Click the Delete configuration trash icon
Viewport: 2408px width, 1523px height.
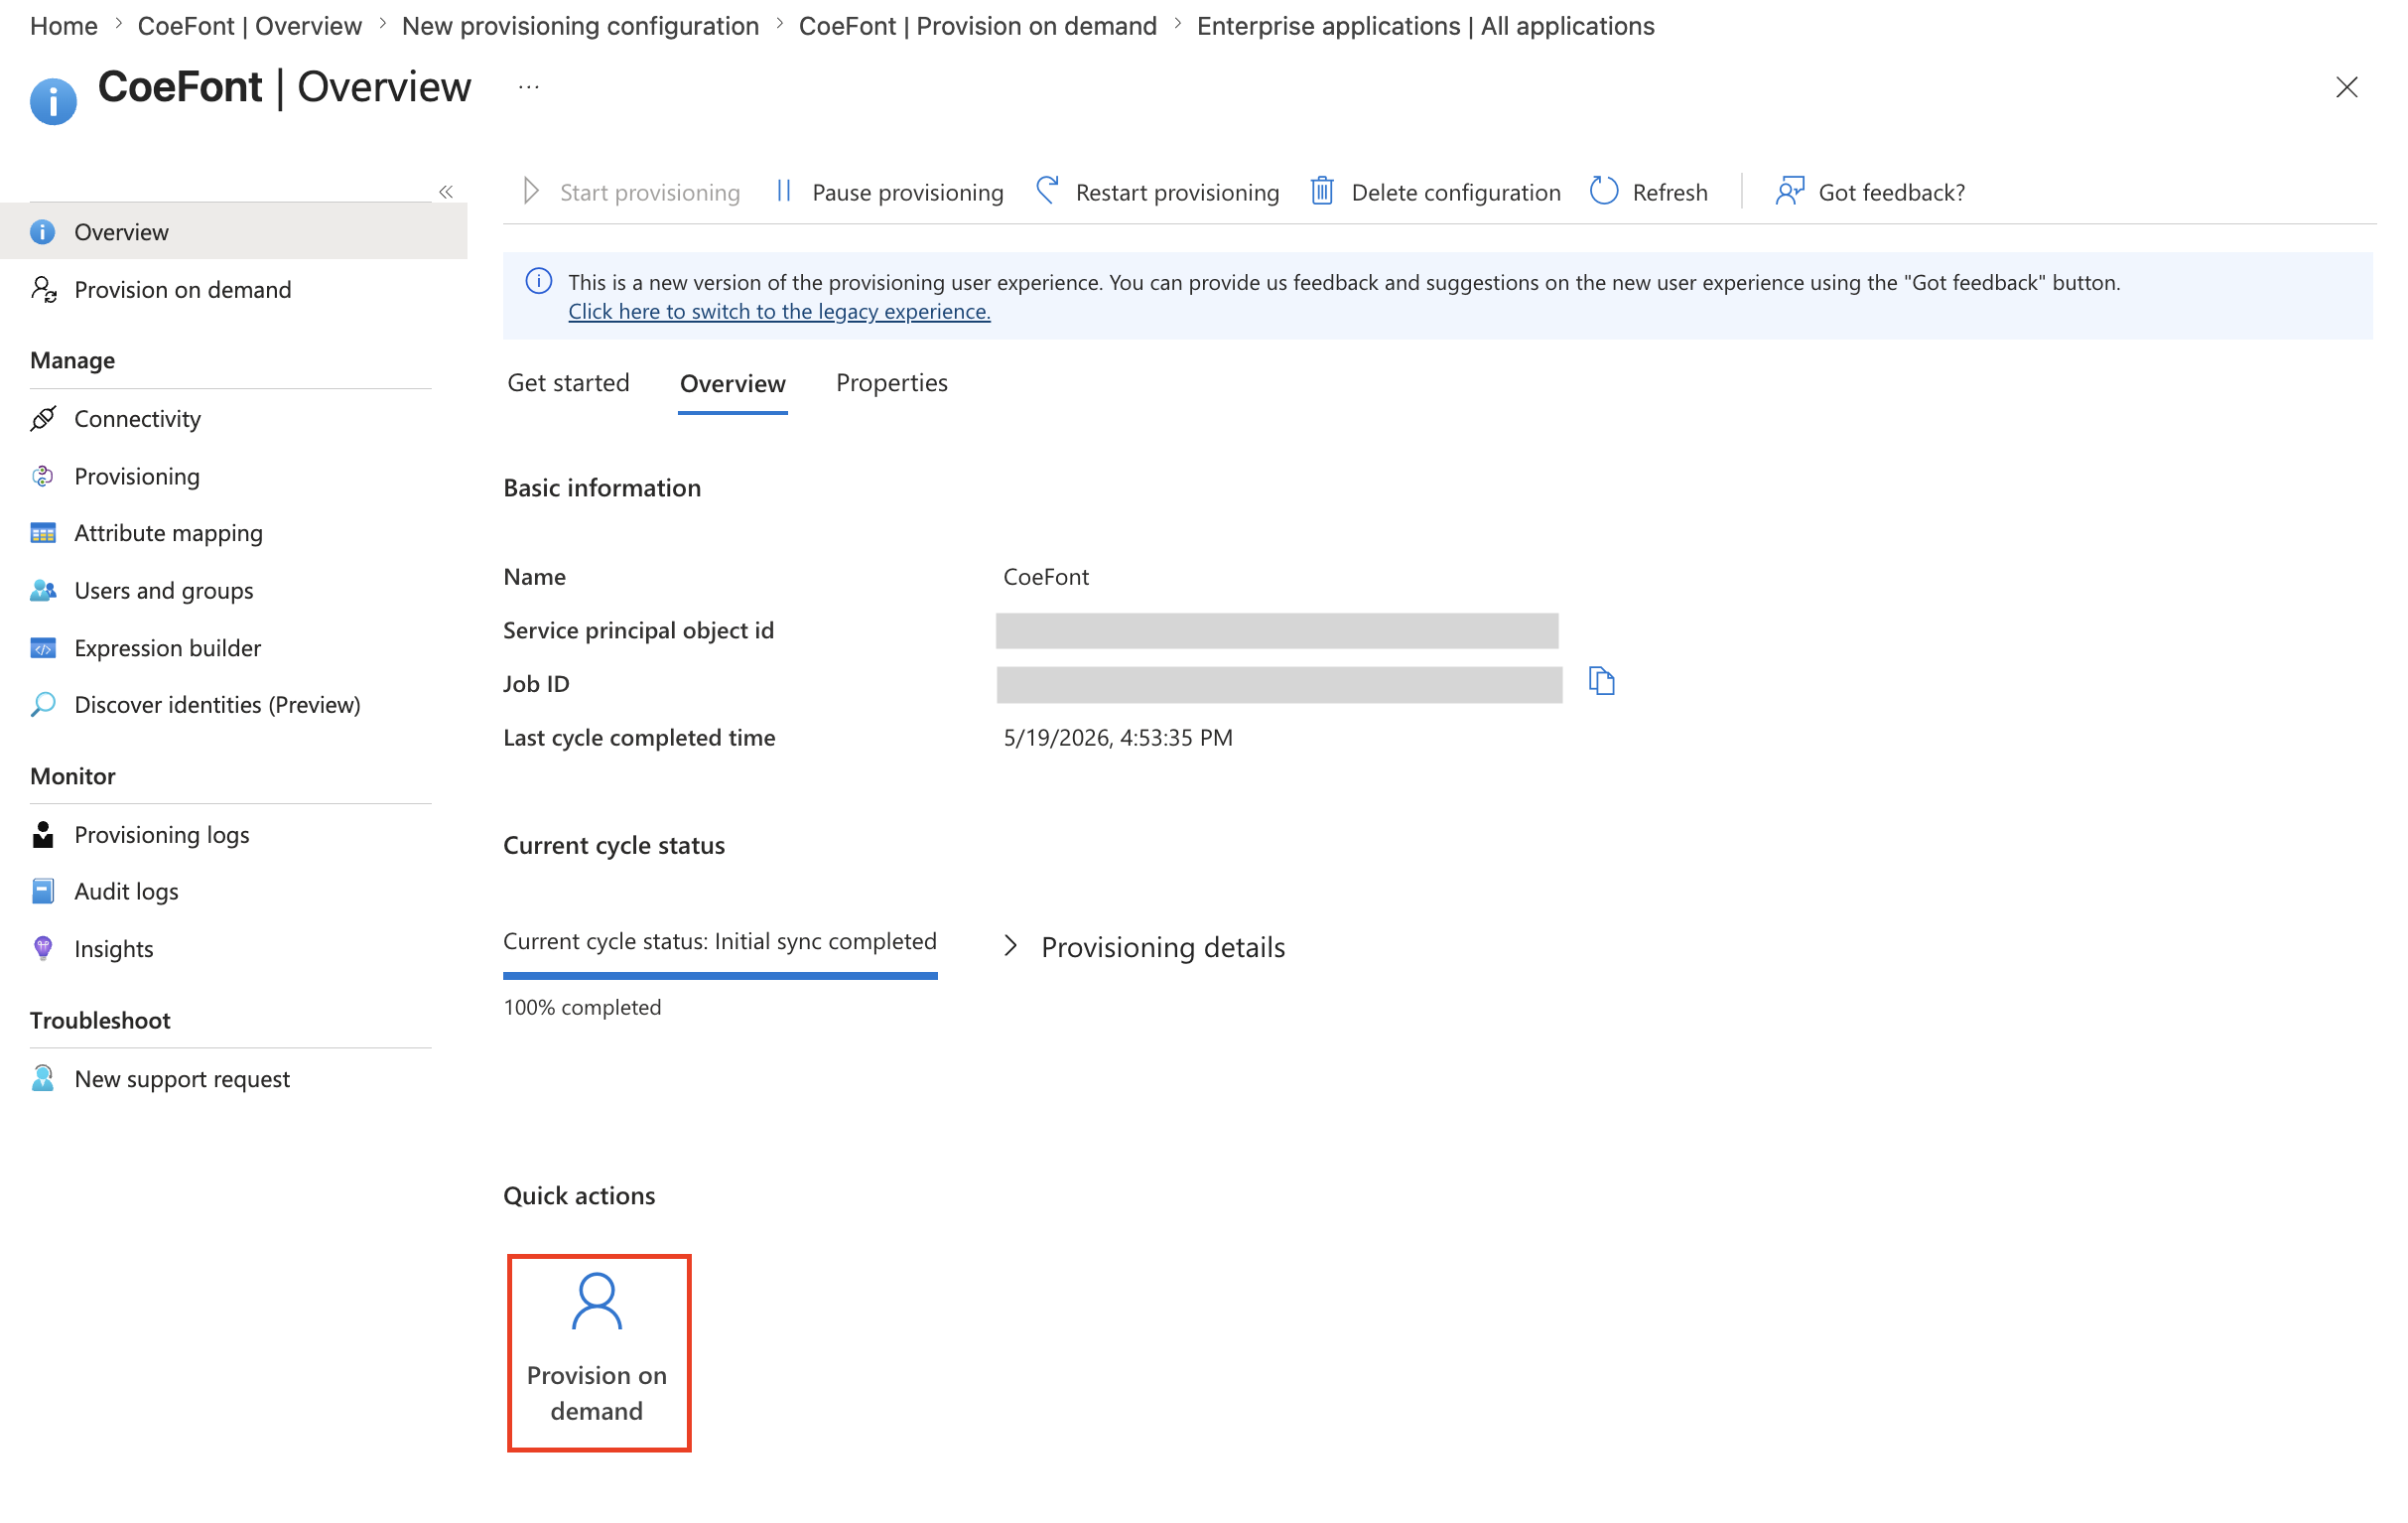tap(1322, 190)
